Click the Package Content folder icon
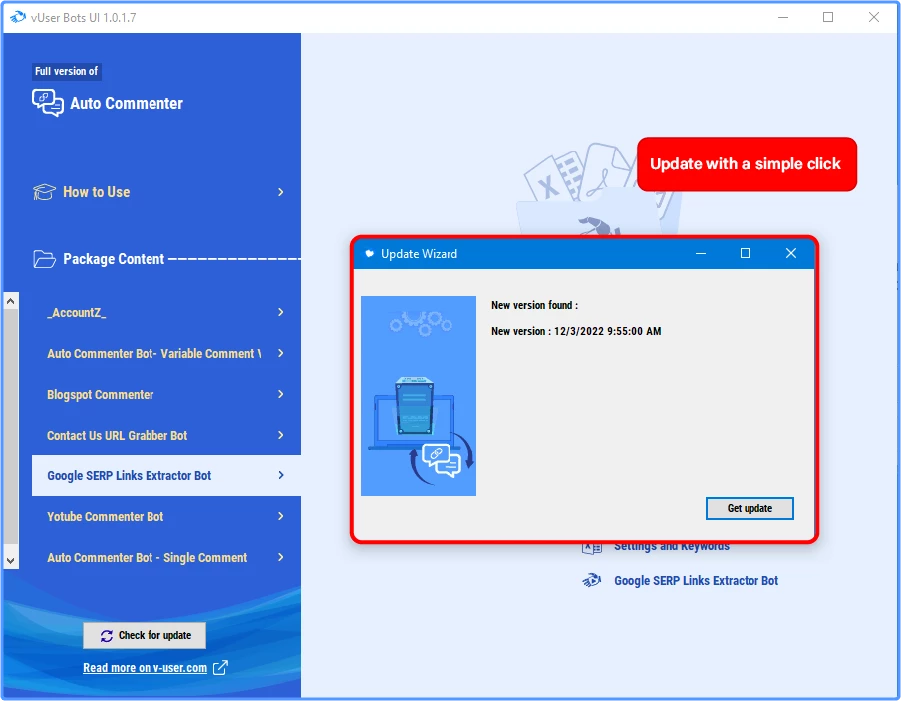 pyautogui.click(x=44, y=259)
